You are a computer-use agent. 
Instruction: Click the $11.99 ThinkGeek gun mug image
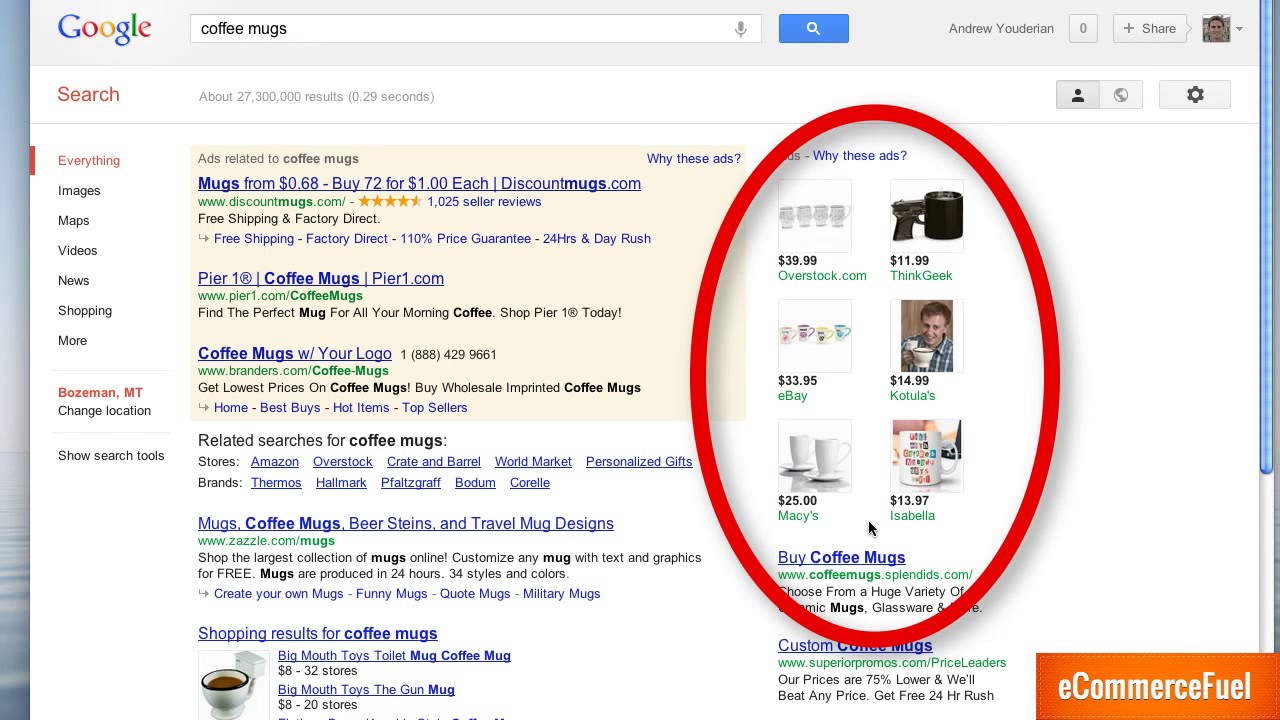pos(926,215)
